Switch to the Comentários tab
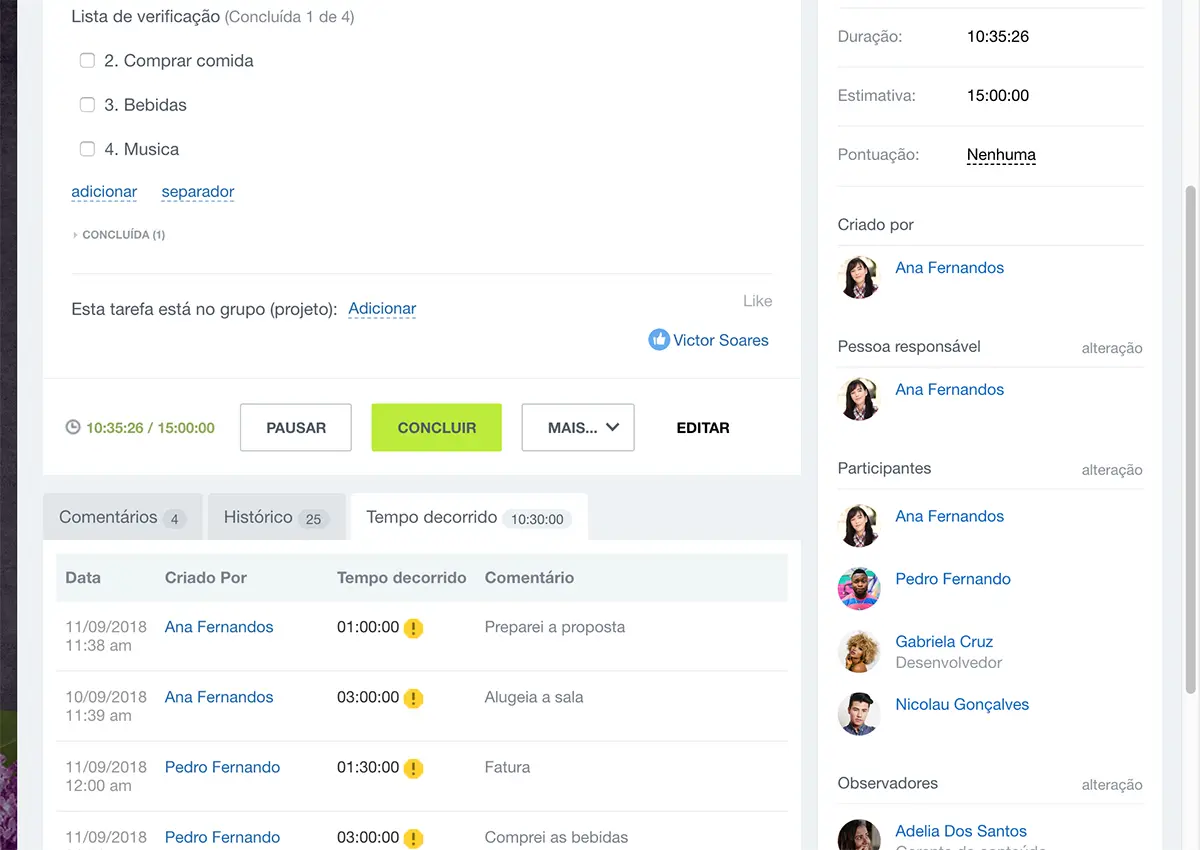The height and width of the screenshot is (850, 1200). click(x=122, y=517)
